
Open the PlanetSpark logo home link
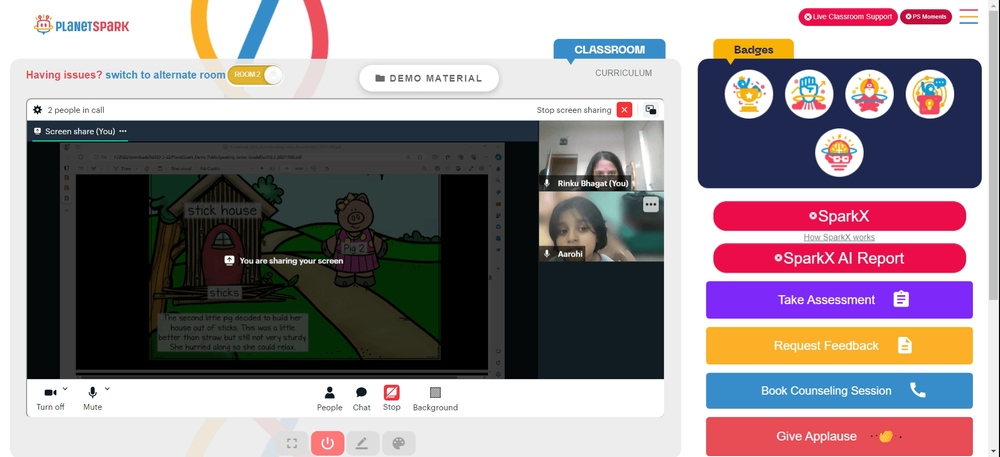(82, 25)
